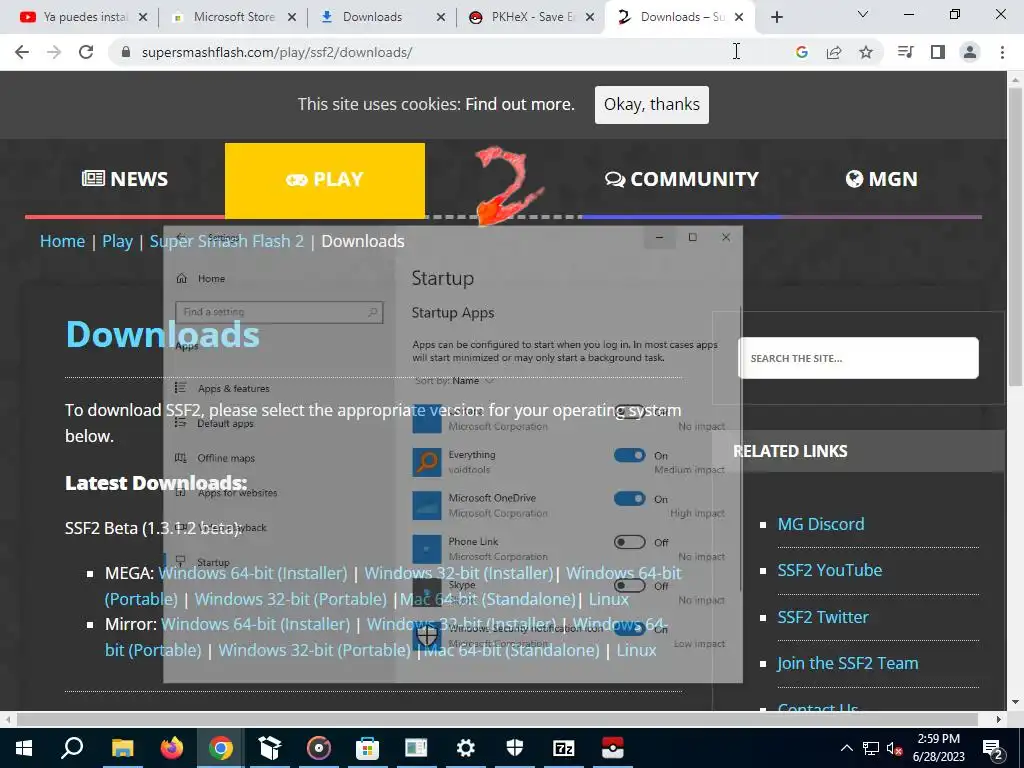Show hidden system tray icons
The image size is (1024, 768).
coord(846,748)
